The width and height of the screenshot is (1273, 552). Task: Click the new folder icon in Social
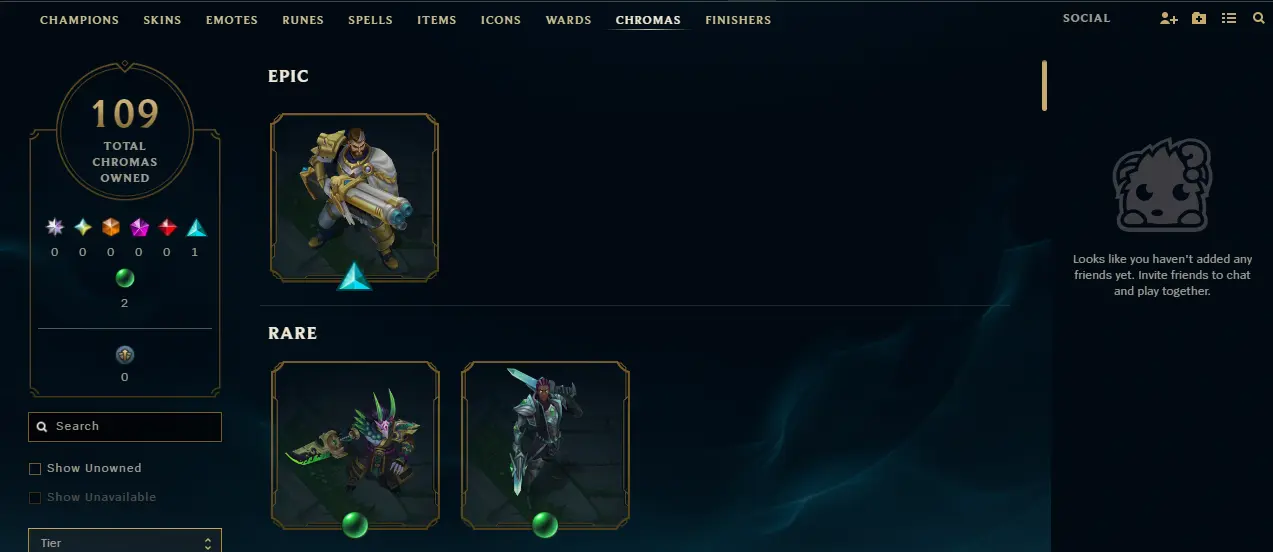pos(1199,18)
